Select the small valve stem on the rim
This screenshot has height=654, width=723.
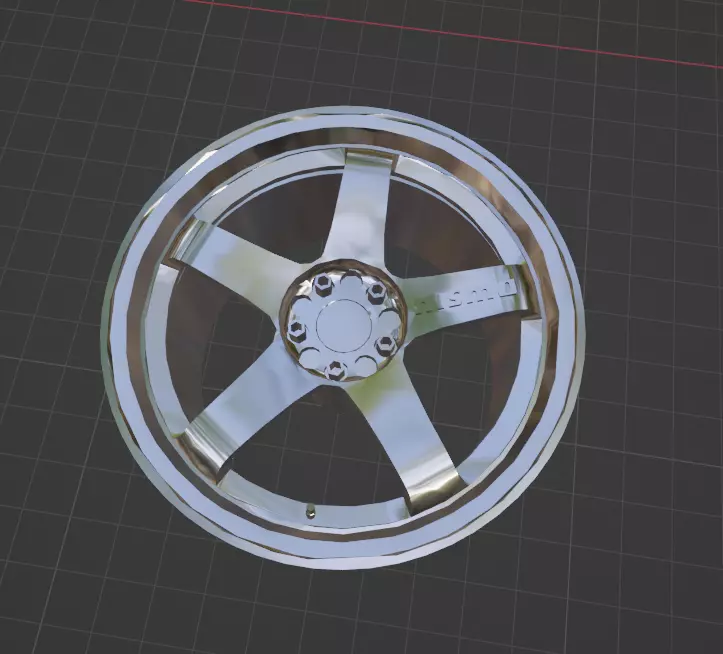310,510
